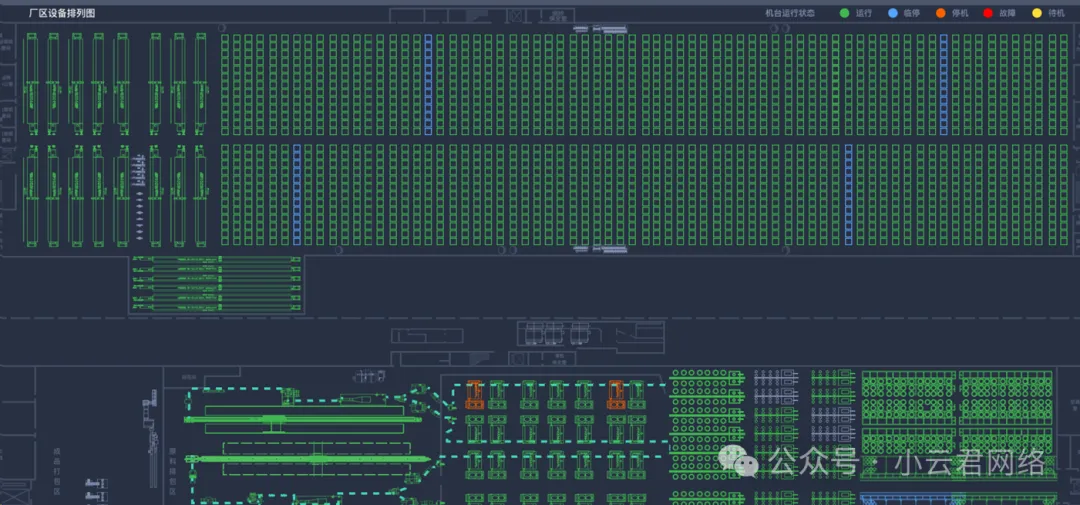Click the red 故障 status legend dot
1080x505 pixels.
[988, 13]
